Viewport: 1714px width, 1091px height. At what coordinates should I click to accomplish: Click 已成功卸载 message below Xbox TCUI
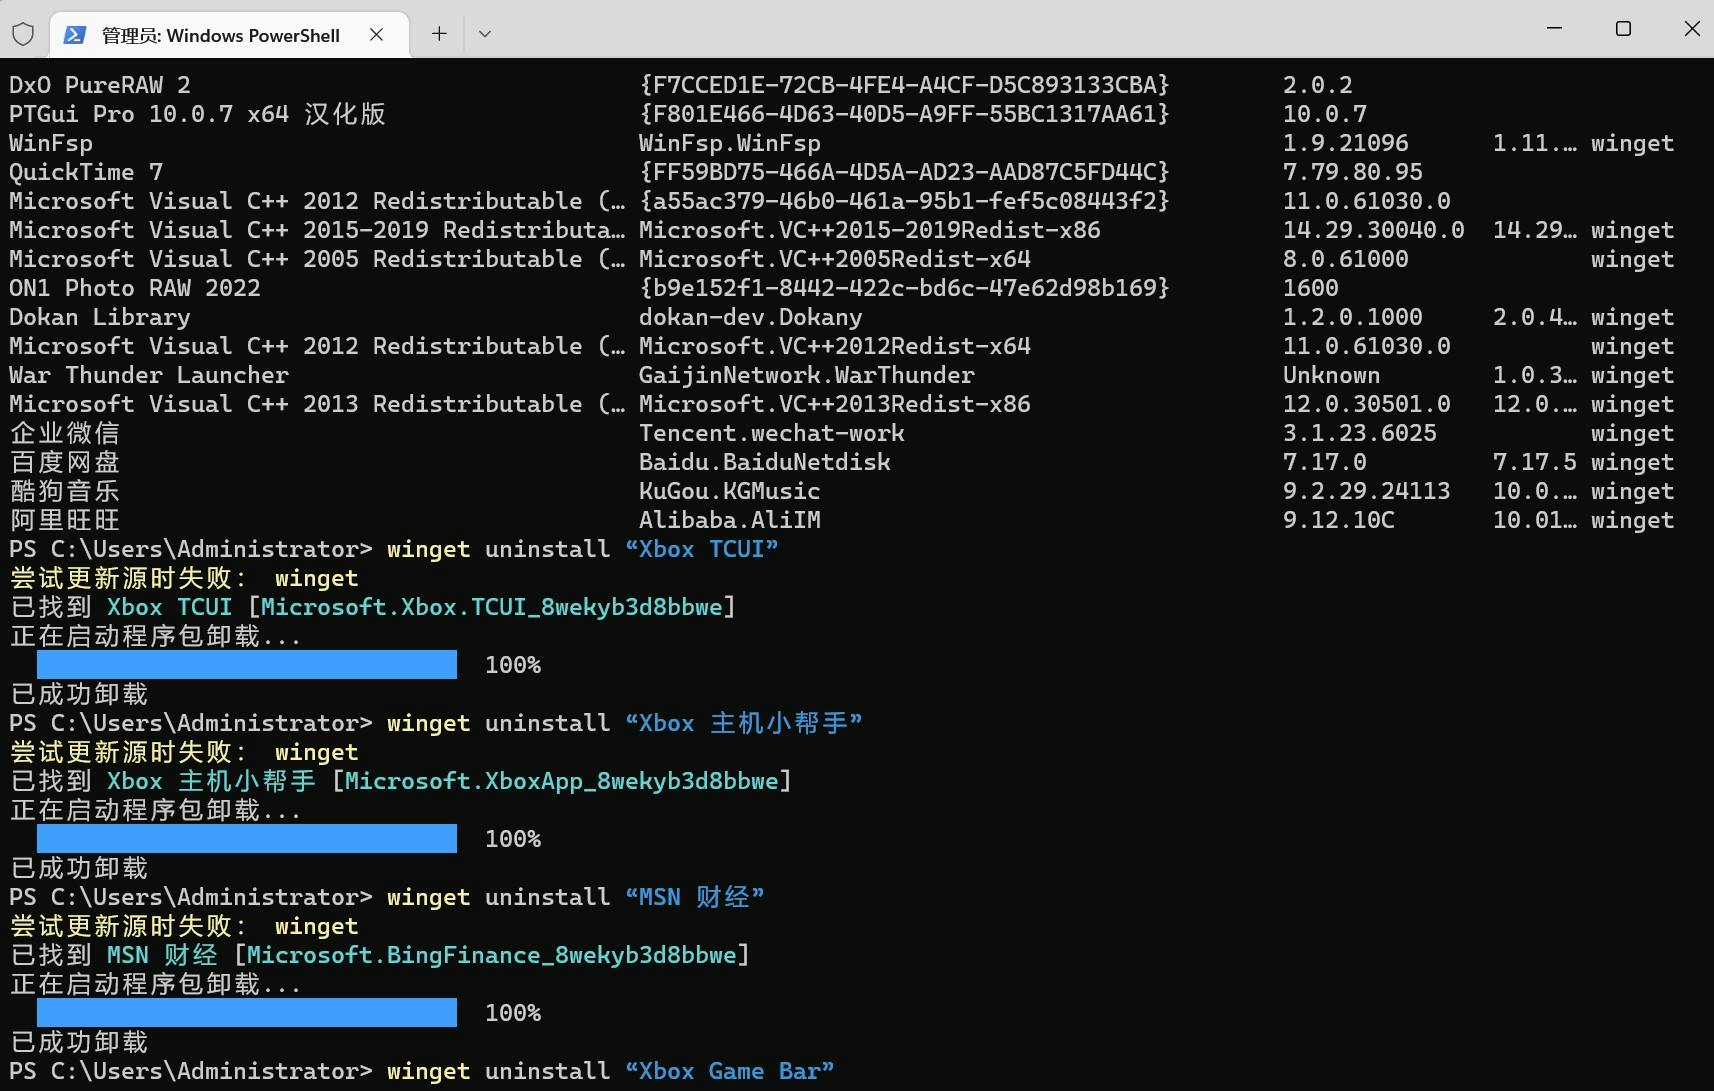[x=79, y=694]
